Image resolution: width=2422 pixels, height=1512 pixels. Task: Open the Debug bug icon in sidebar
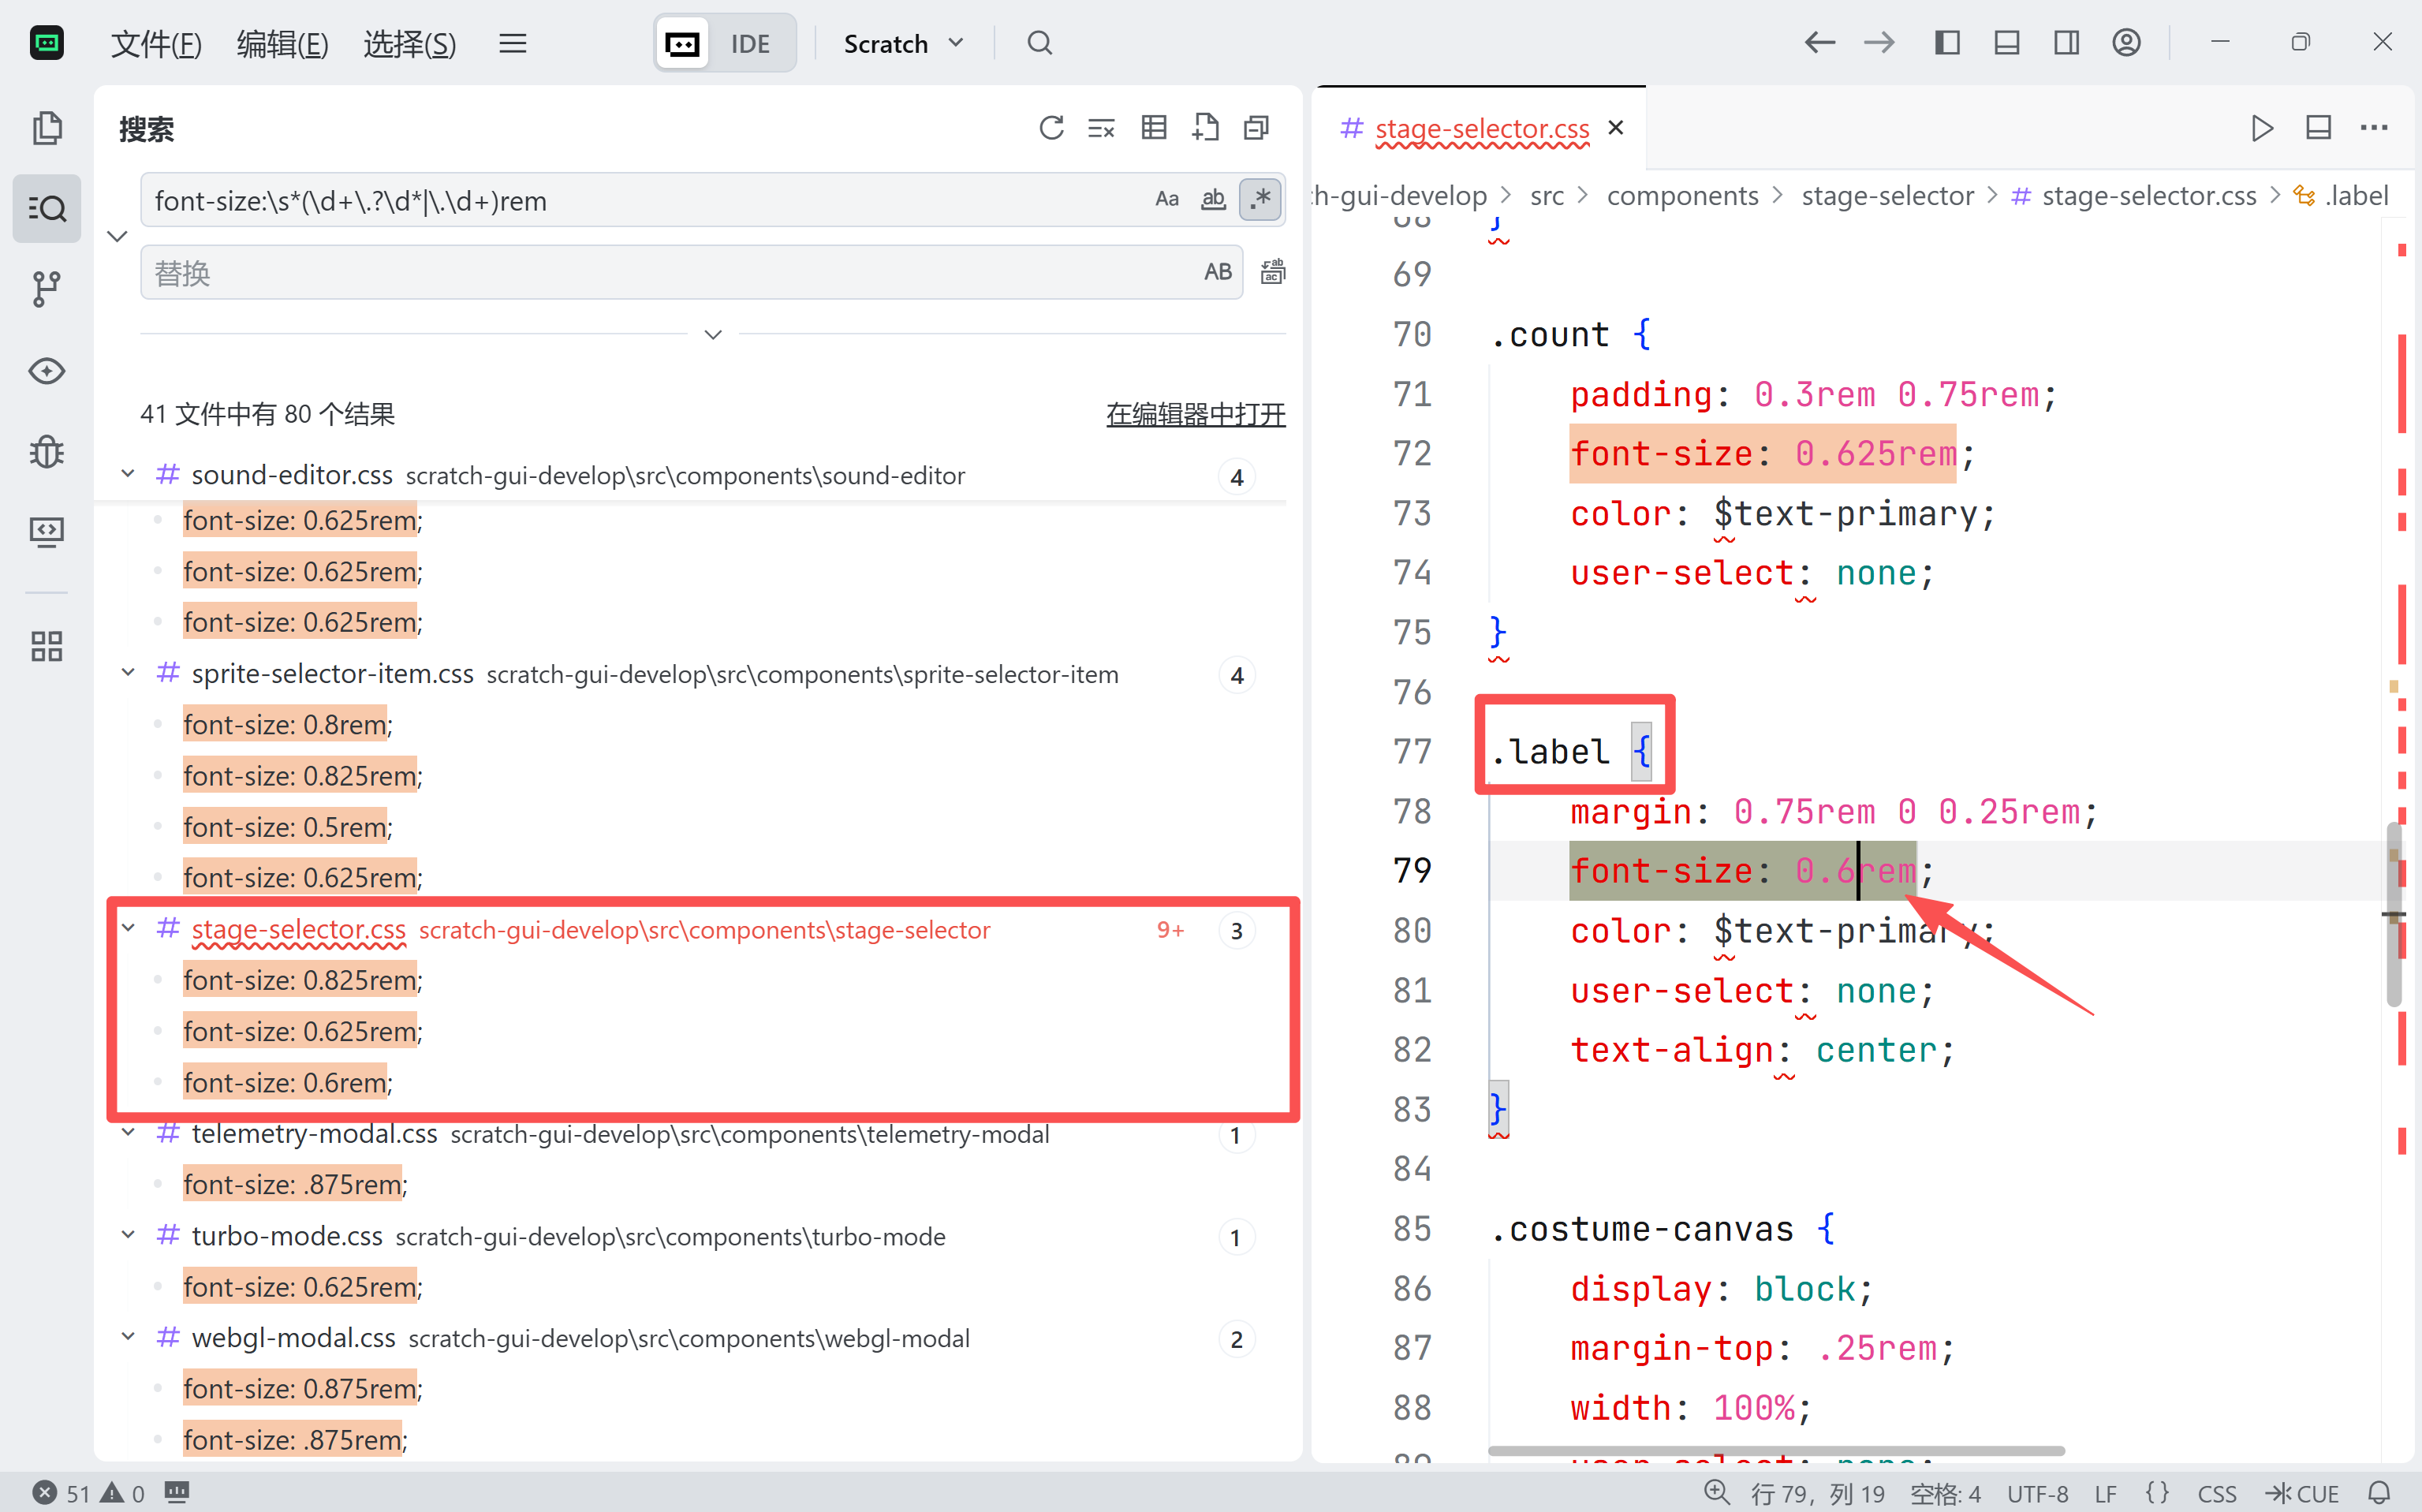click(47, 452)
